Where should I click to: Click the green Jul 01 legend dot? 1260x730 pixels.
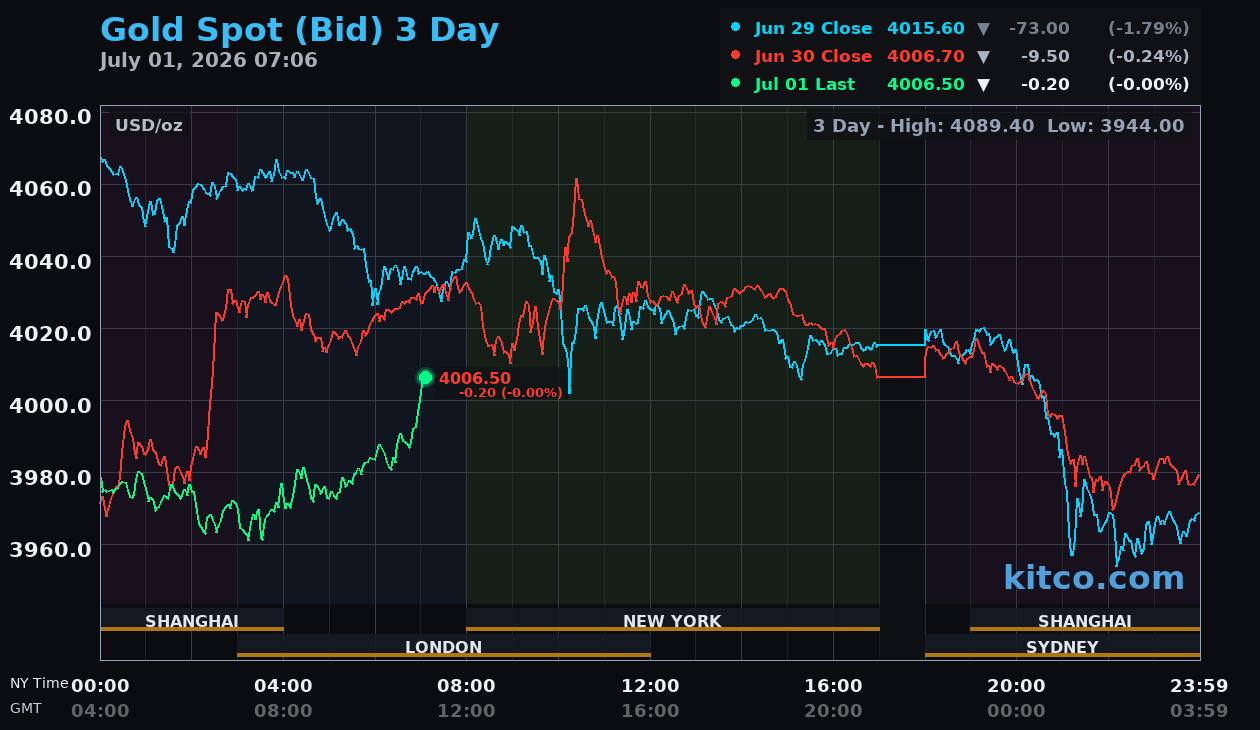(736, 84)
